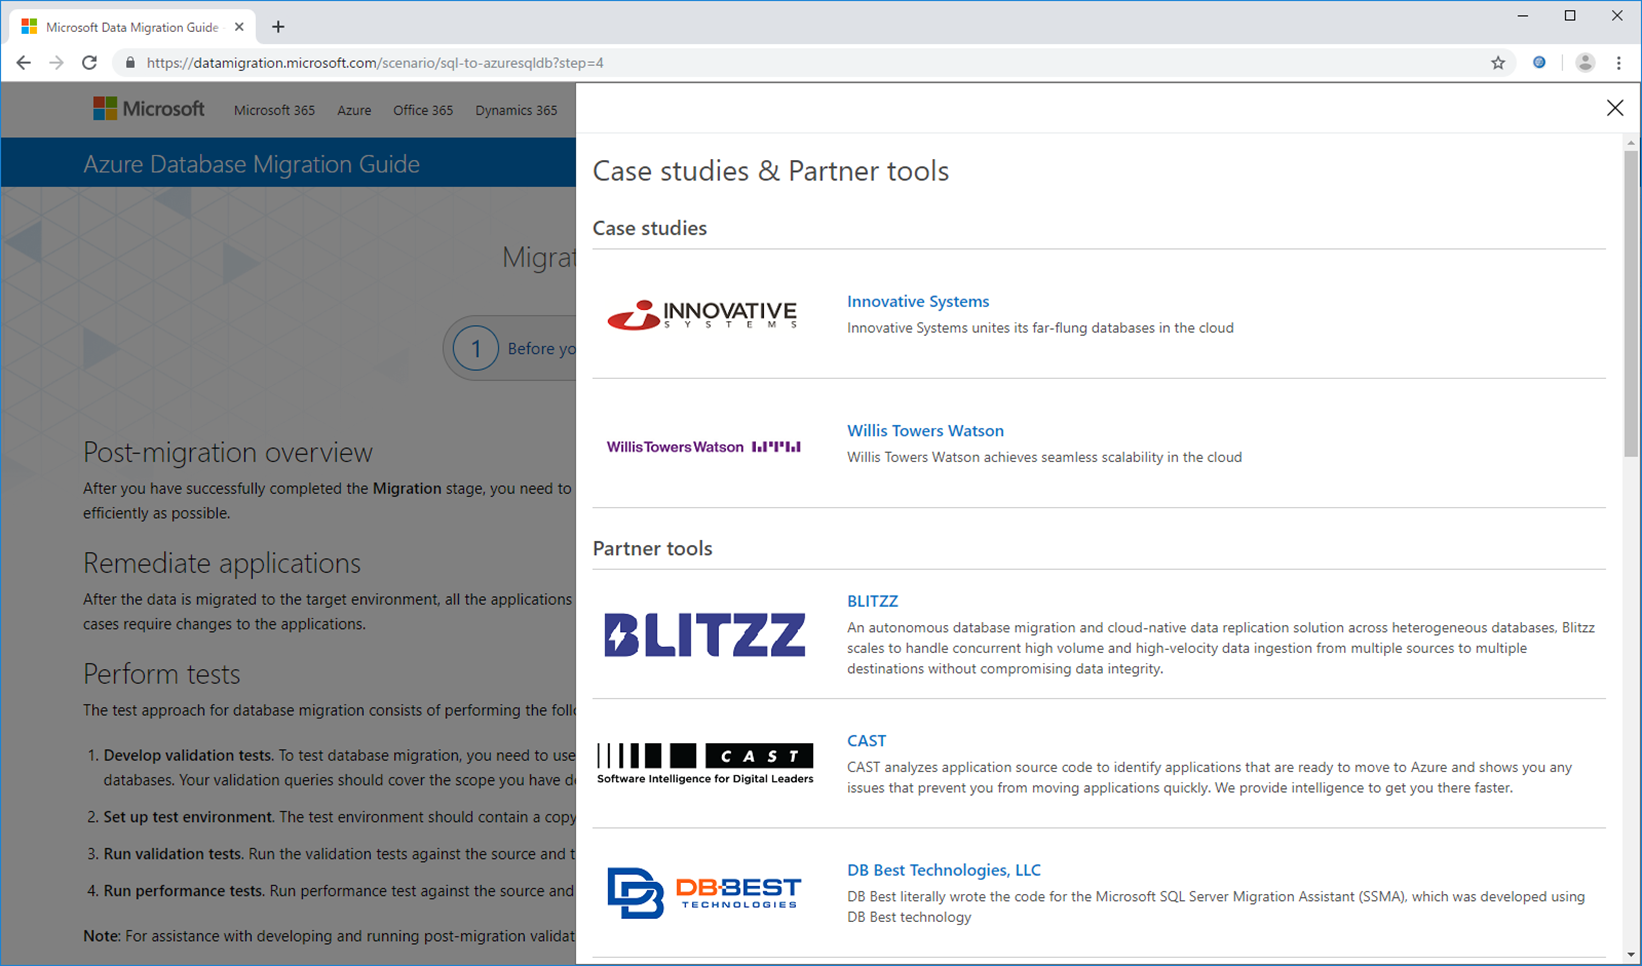
Task: Open the Chrome three-dot menu
Action: [x=1619, y=63]
